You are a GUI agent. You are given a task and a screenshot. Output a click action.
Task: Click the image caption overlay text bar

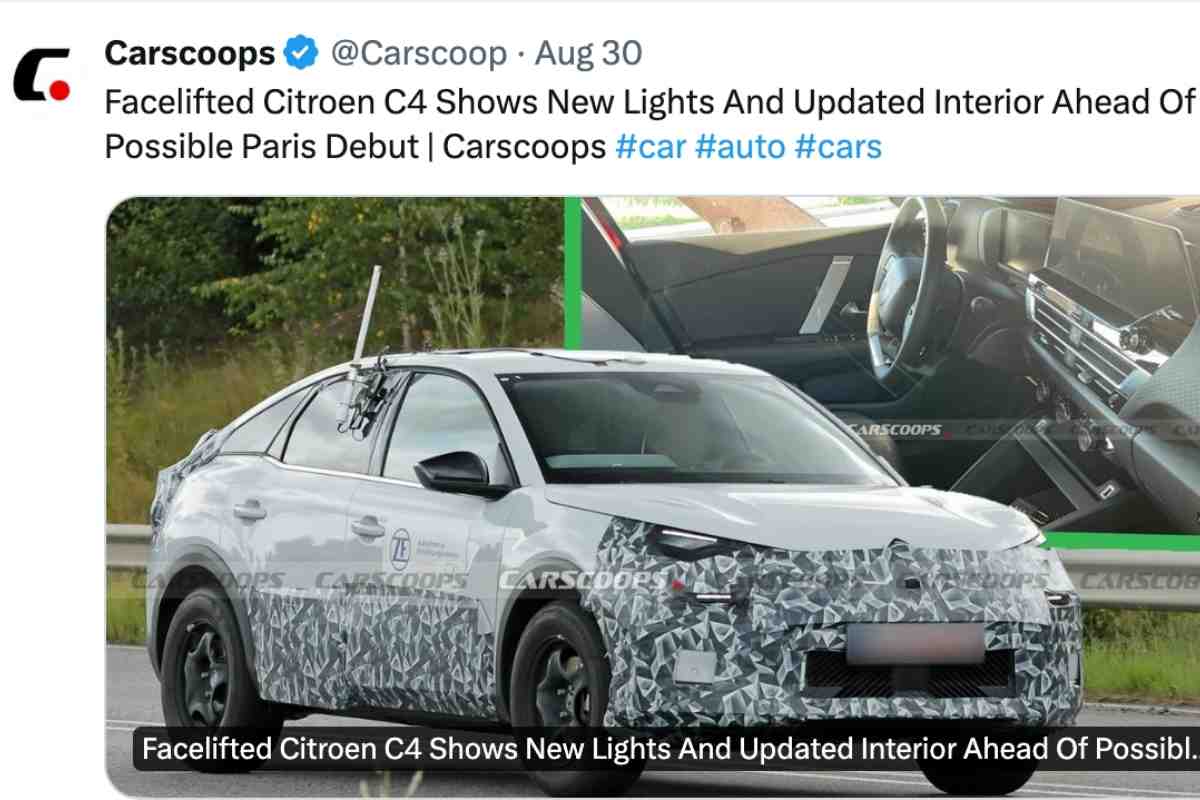[668, 749]
